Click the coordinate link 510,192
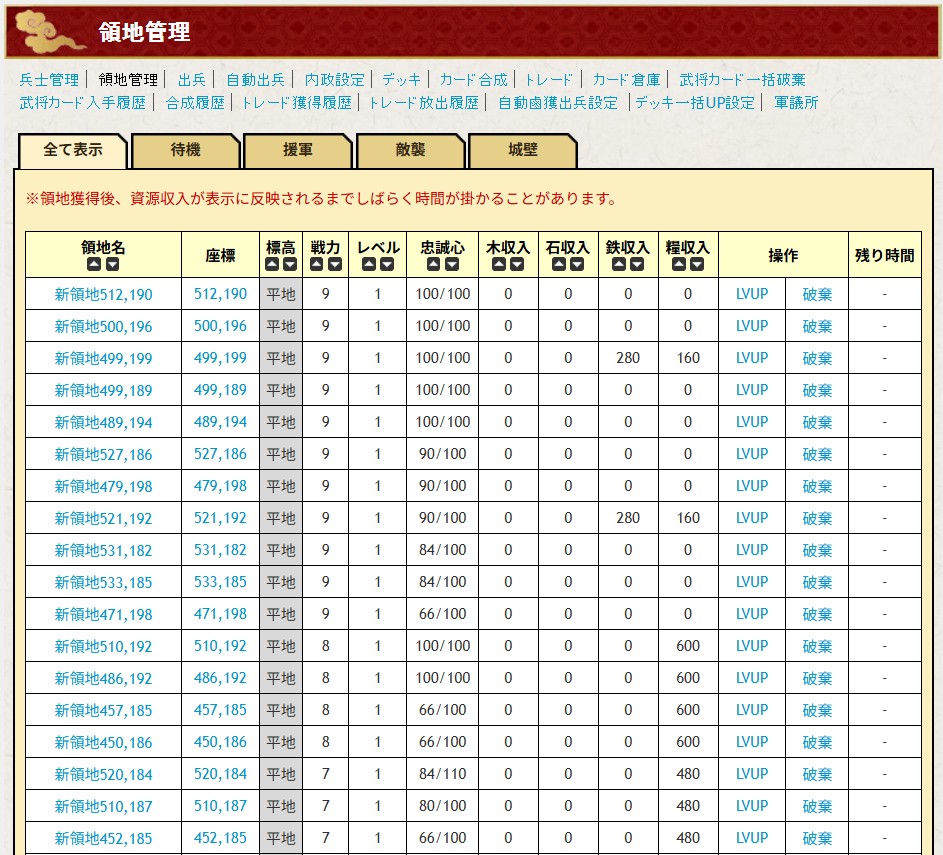Viewport: 943px width, 855px height. (x=220, y=646)
